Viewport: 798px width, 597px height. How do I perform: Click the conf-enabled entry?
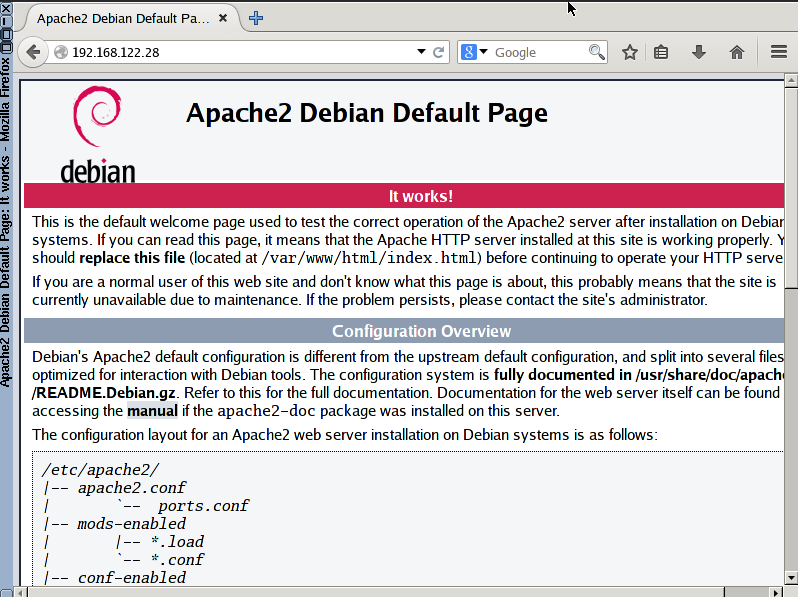pos(132,578)
